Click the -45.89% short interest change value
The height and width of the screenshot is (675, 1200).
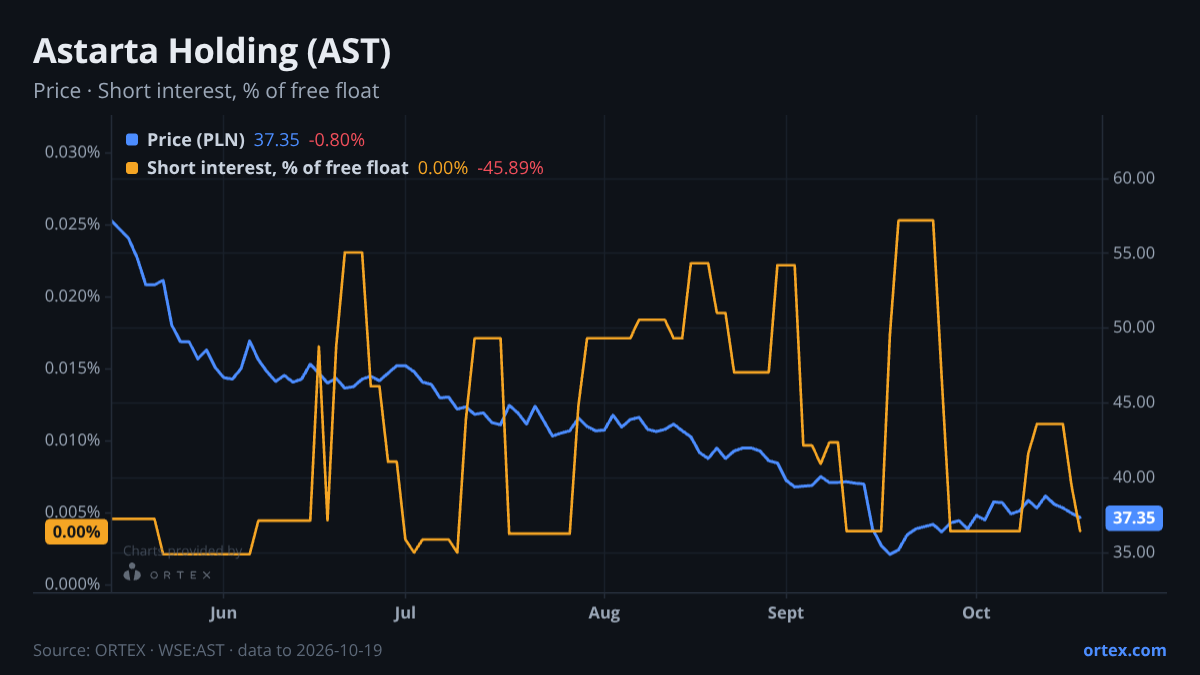pyautogui.click(x=510, y=168)
